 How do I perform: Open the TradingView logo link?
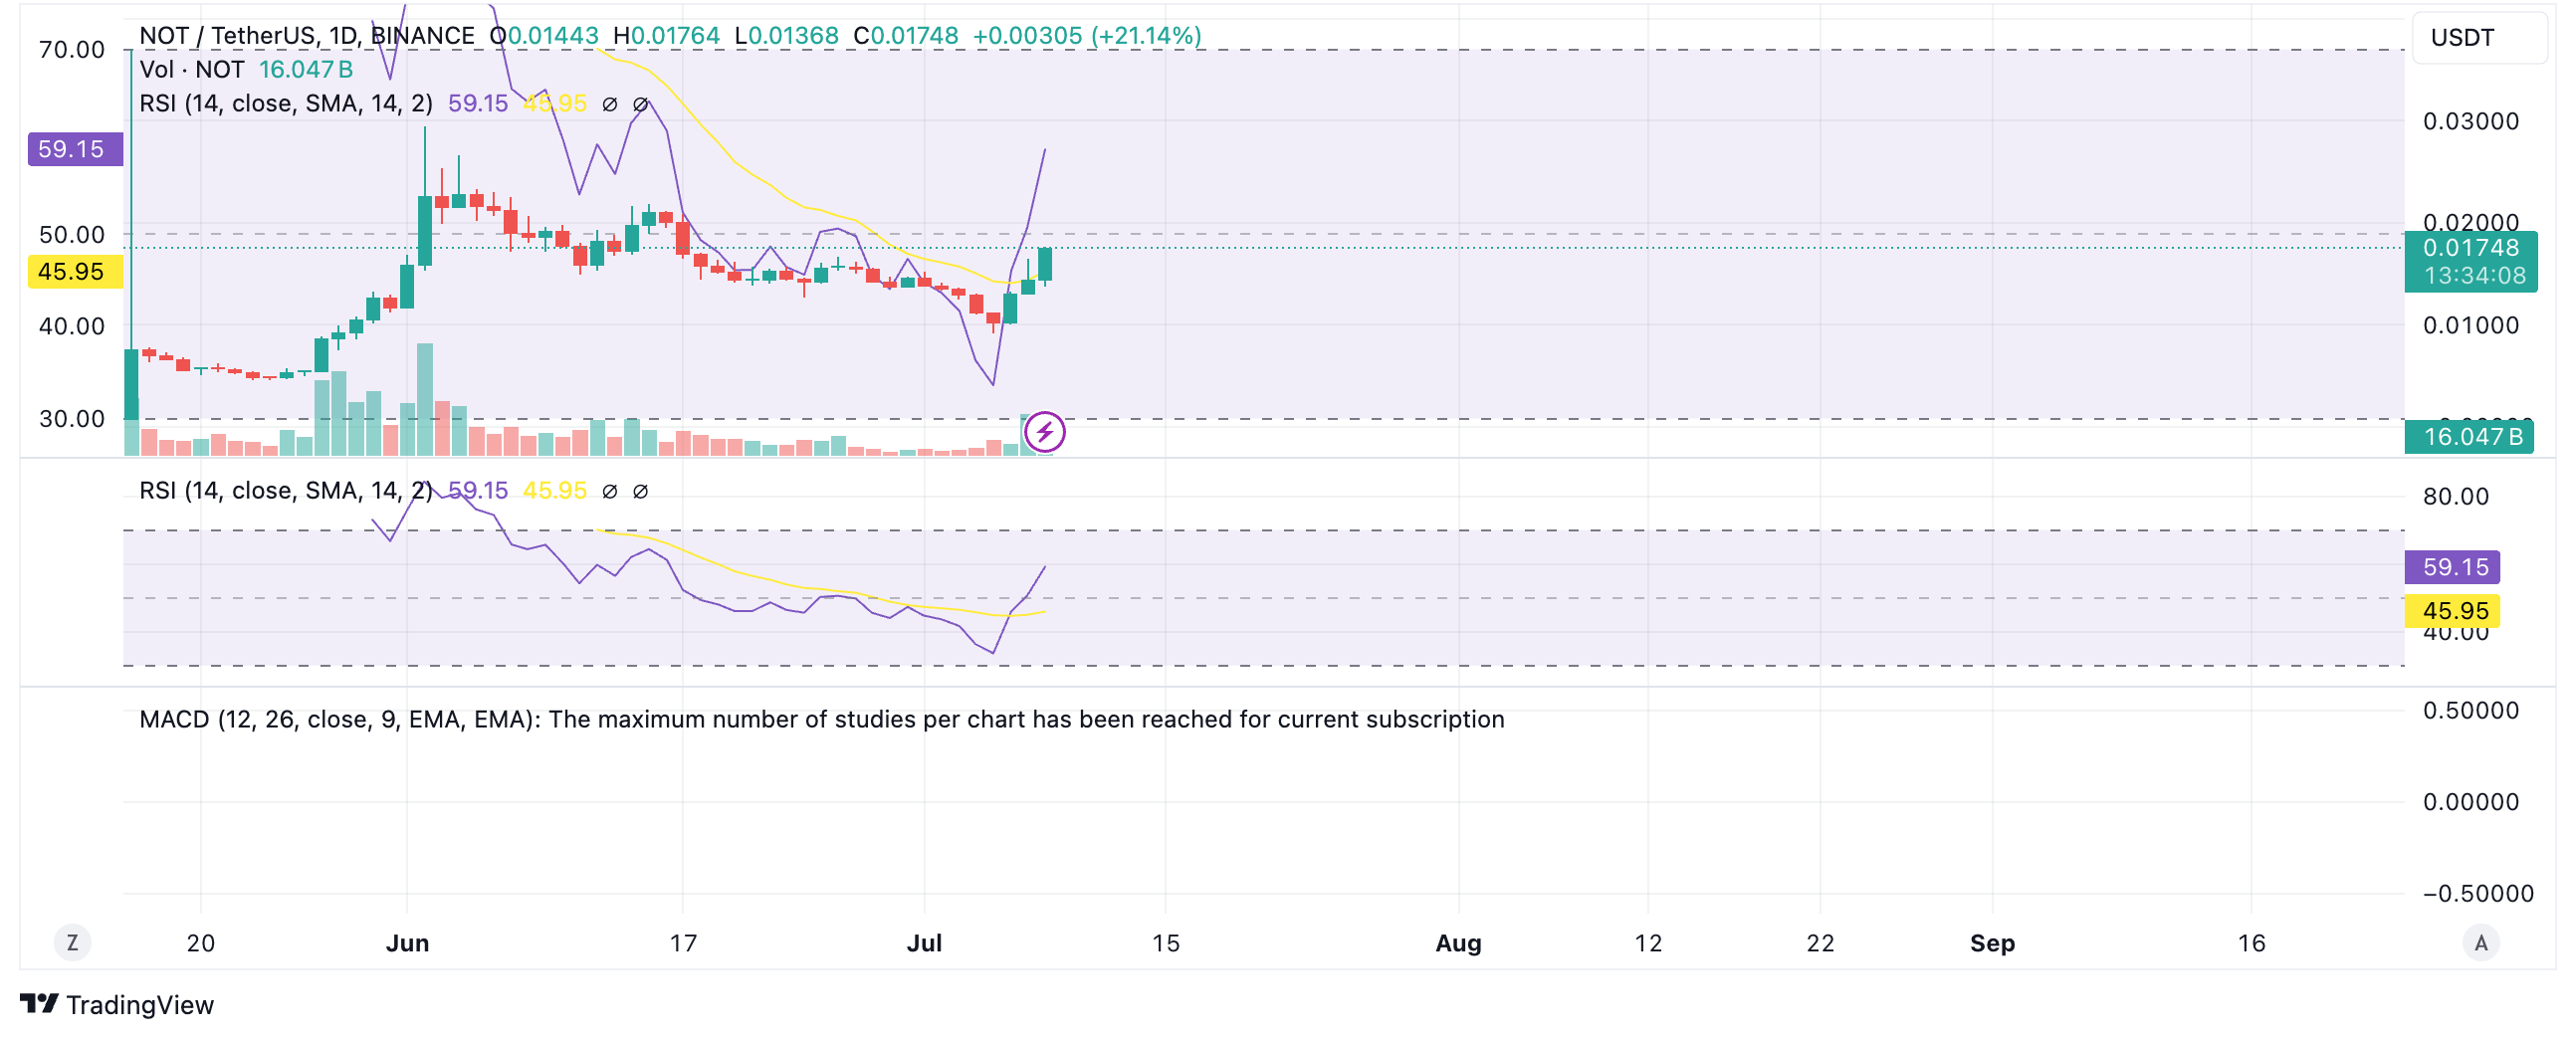tap(117, 1004)
